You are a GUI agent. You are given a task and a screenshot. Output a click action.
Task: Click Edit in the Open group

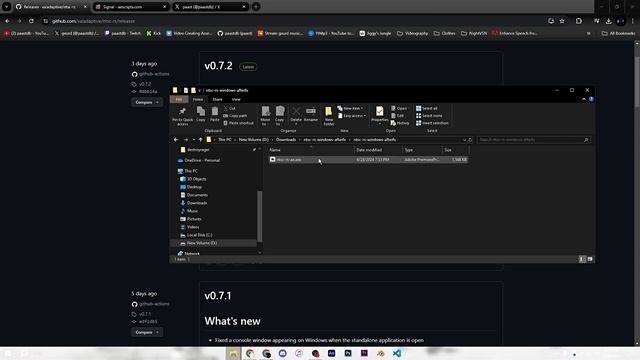tap(398, 116)
